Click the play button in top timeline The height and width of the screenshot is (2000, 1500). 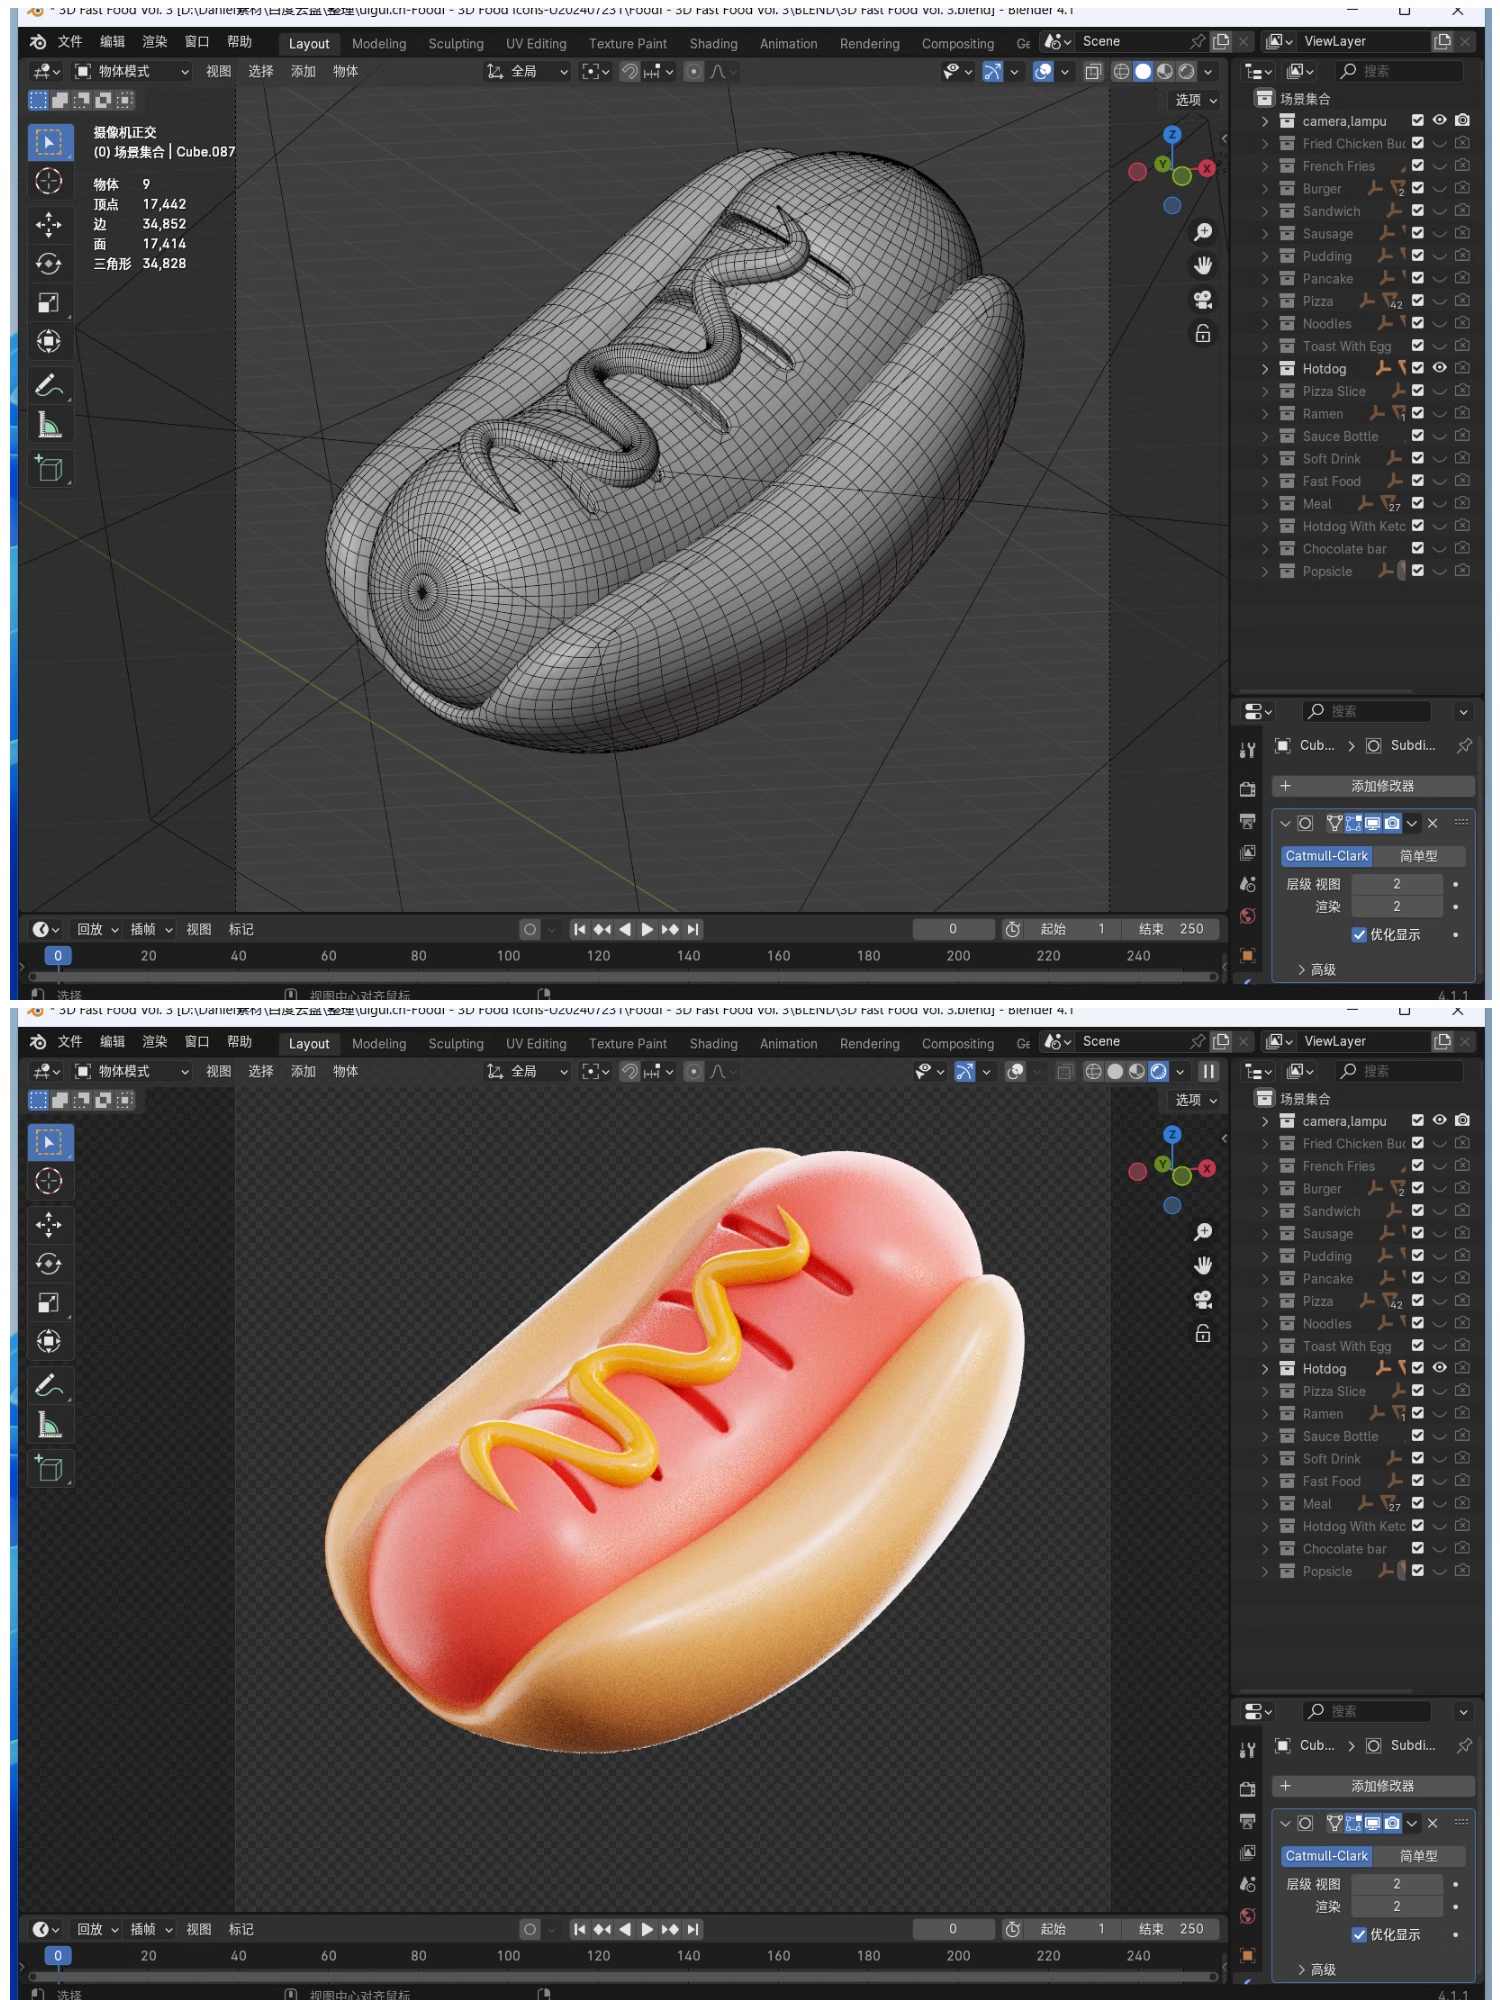tap(647, 929)
